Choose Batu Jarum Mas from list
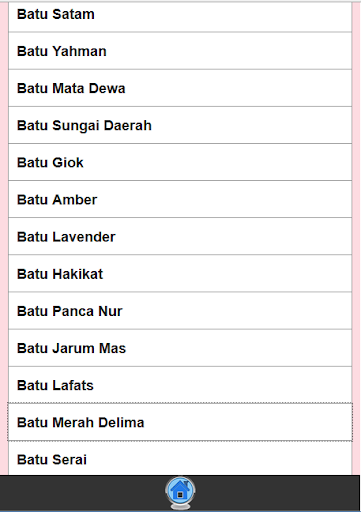 click(180, 348)
